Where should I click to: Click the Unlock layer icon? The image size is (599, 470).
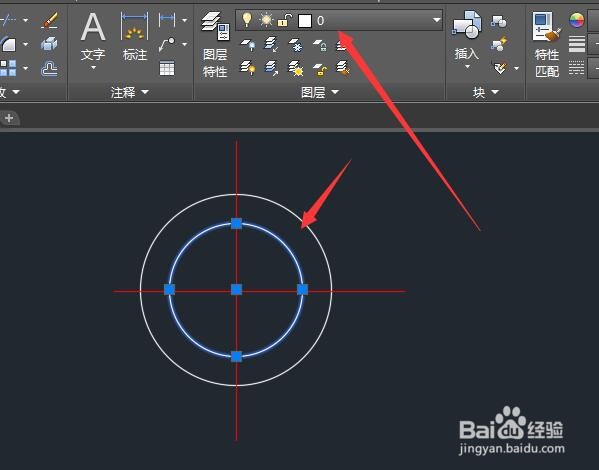319,69
